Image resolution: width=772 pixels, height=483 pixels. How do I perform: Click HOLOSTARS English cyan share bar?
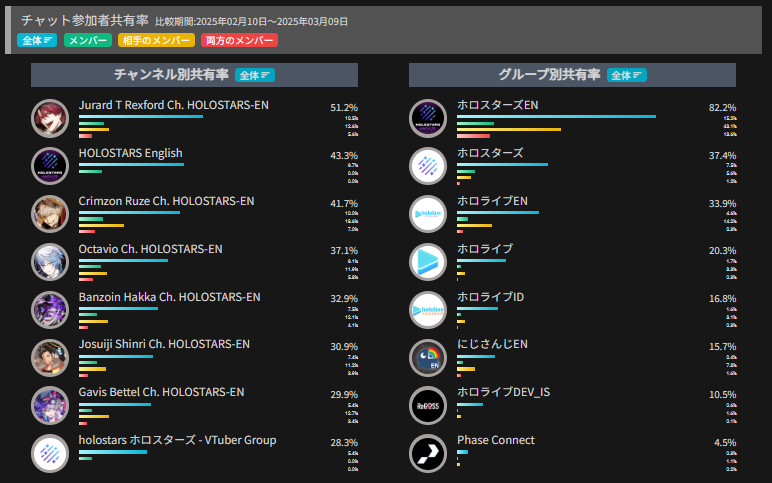(x=131, y=164)
